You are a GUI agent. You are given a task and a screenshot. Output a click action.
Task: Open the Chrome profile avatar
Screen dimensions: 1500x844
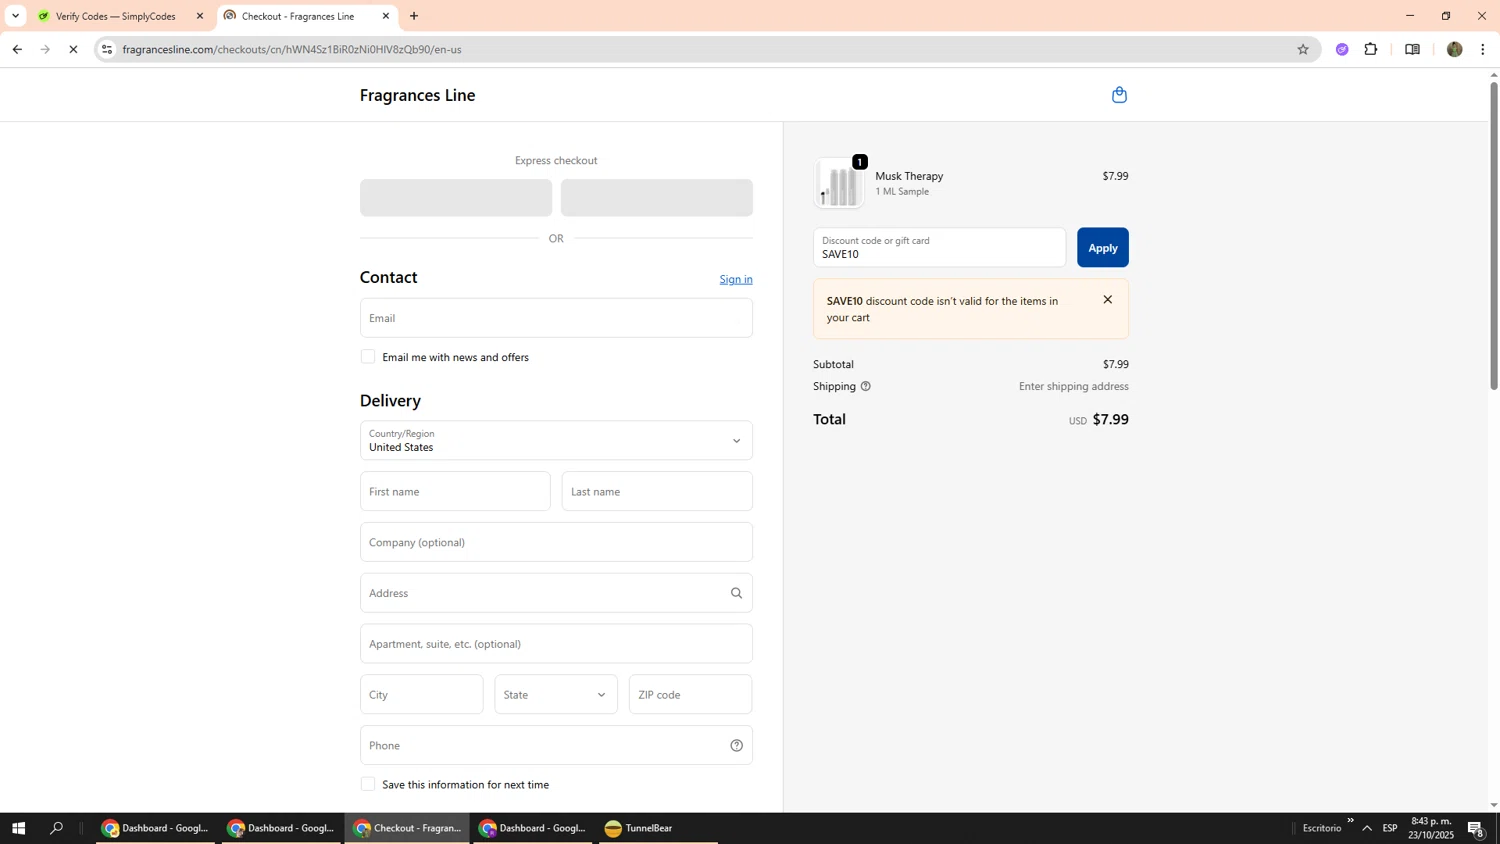pyautogui.click(x=1455, y=49)
